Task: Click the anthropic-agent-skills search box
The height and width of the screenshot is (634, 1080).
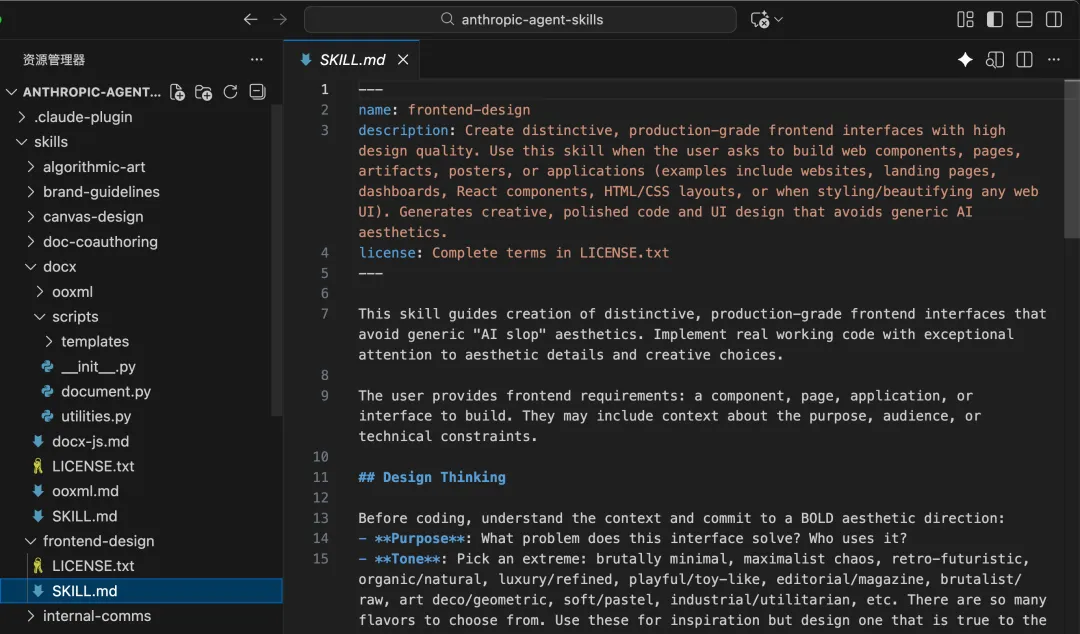Action: (x=520, y=20)
